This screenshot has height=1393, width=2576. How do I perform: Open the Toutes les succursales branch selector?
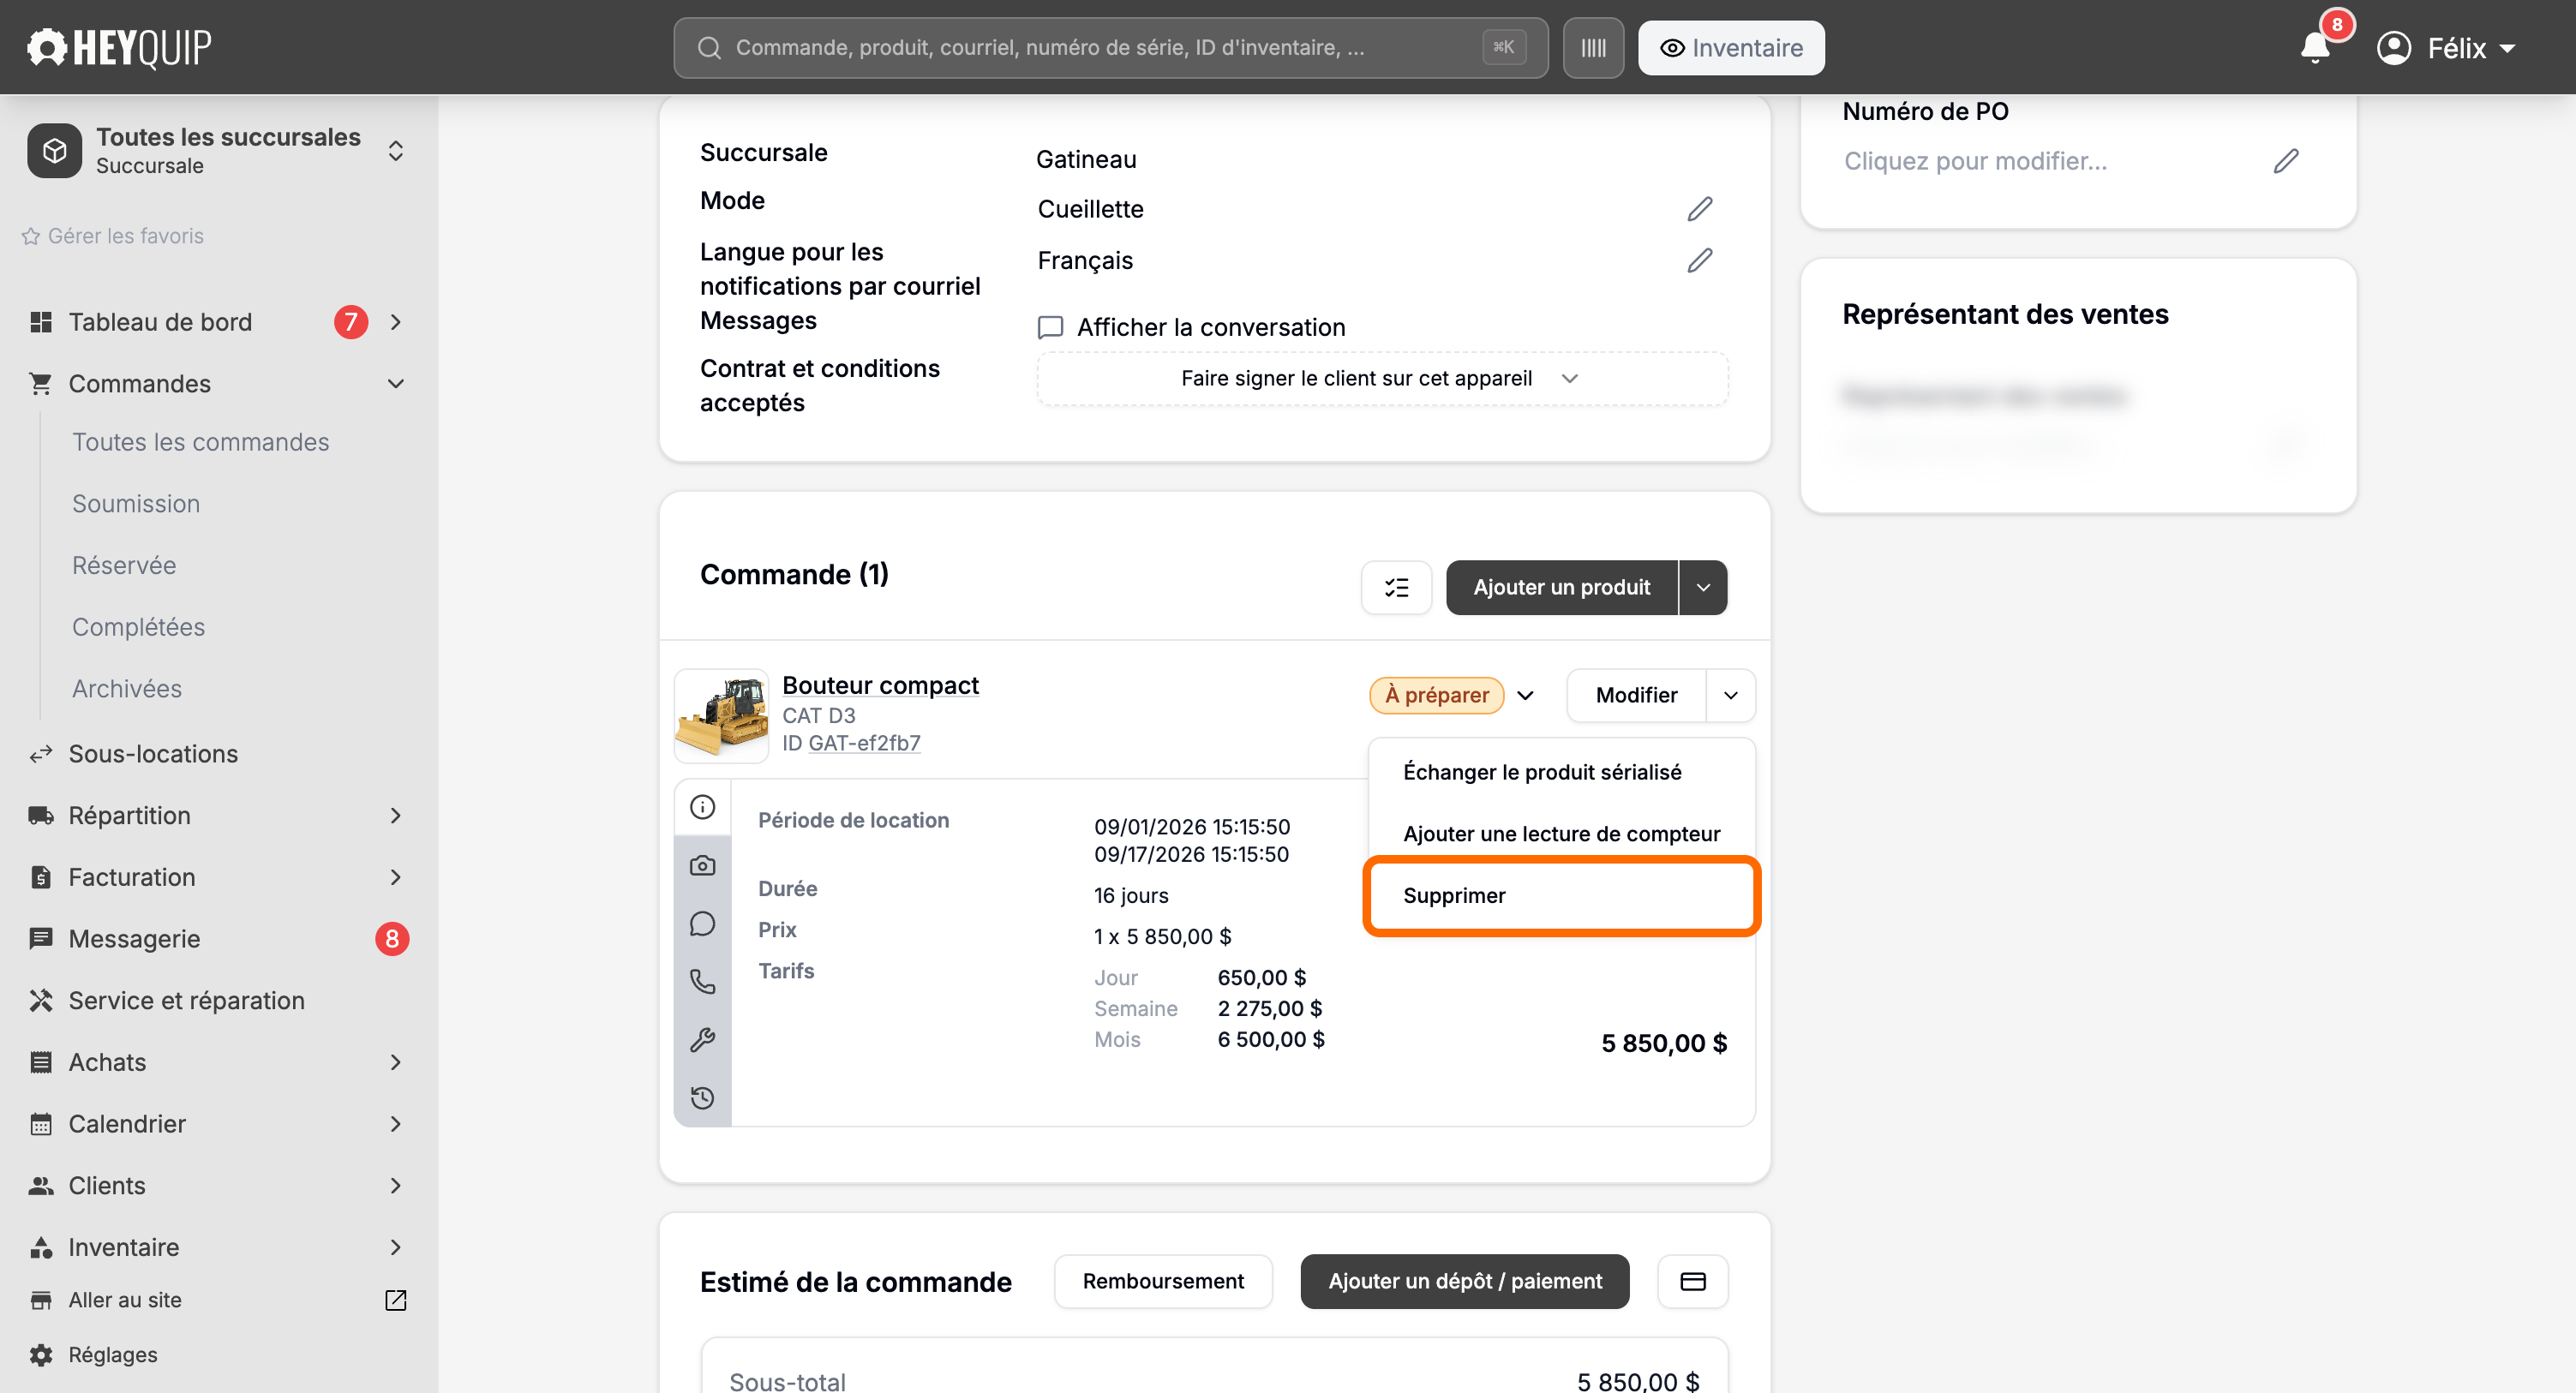(x=218, y=151)
